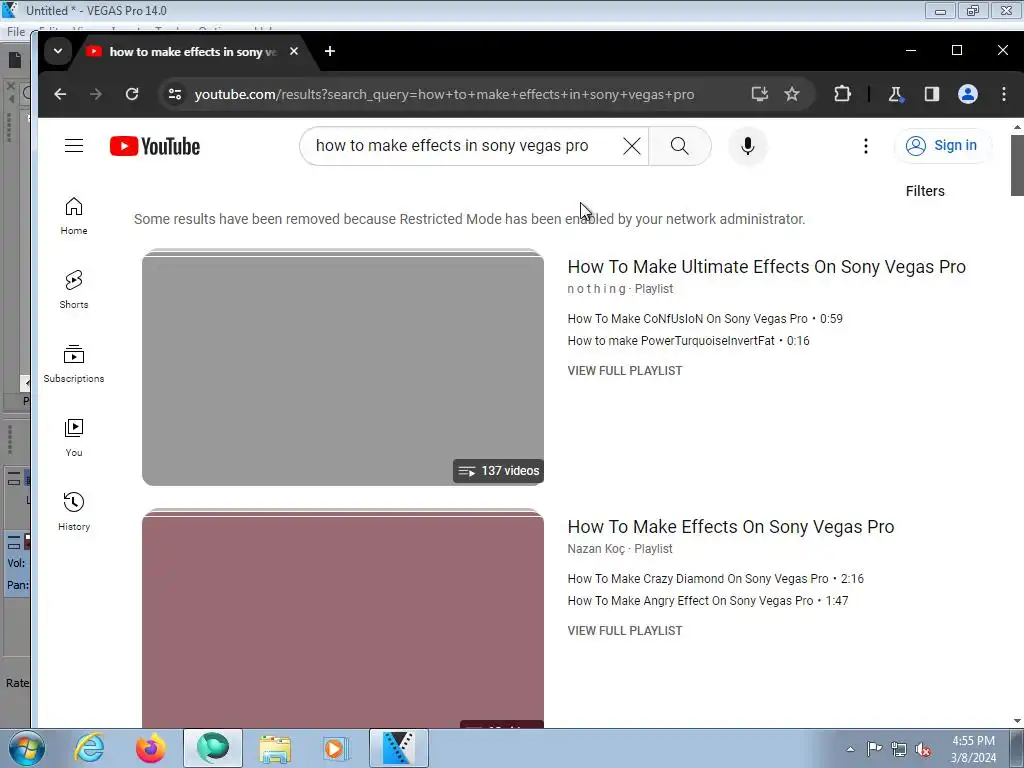Open 'How To Make Effects On Sony' title
The height and width of the screenshot is (768, 1024).
[731, 527]
